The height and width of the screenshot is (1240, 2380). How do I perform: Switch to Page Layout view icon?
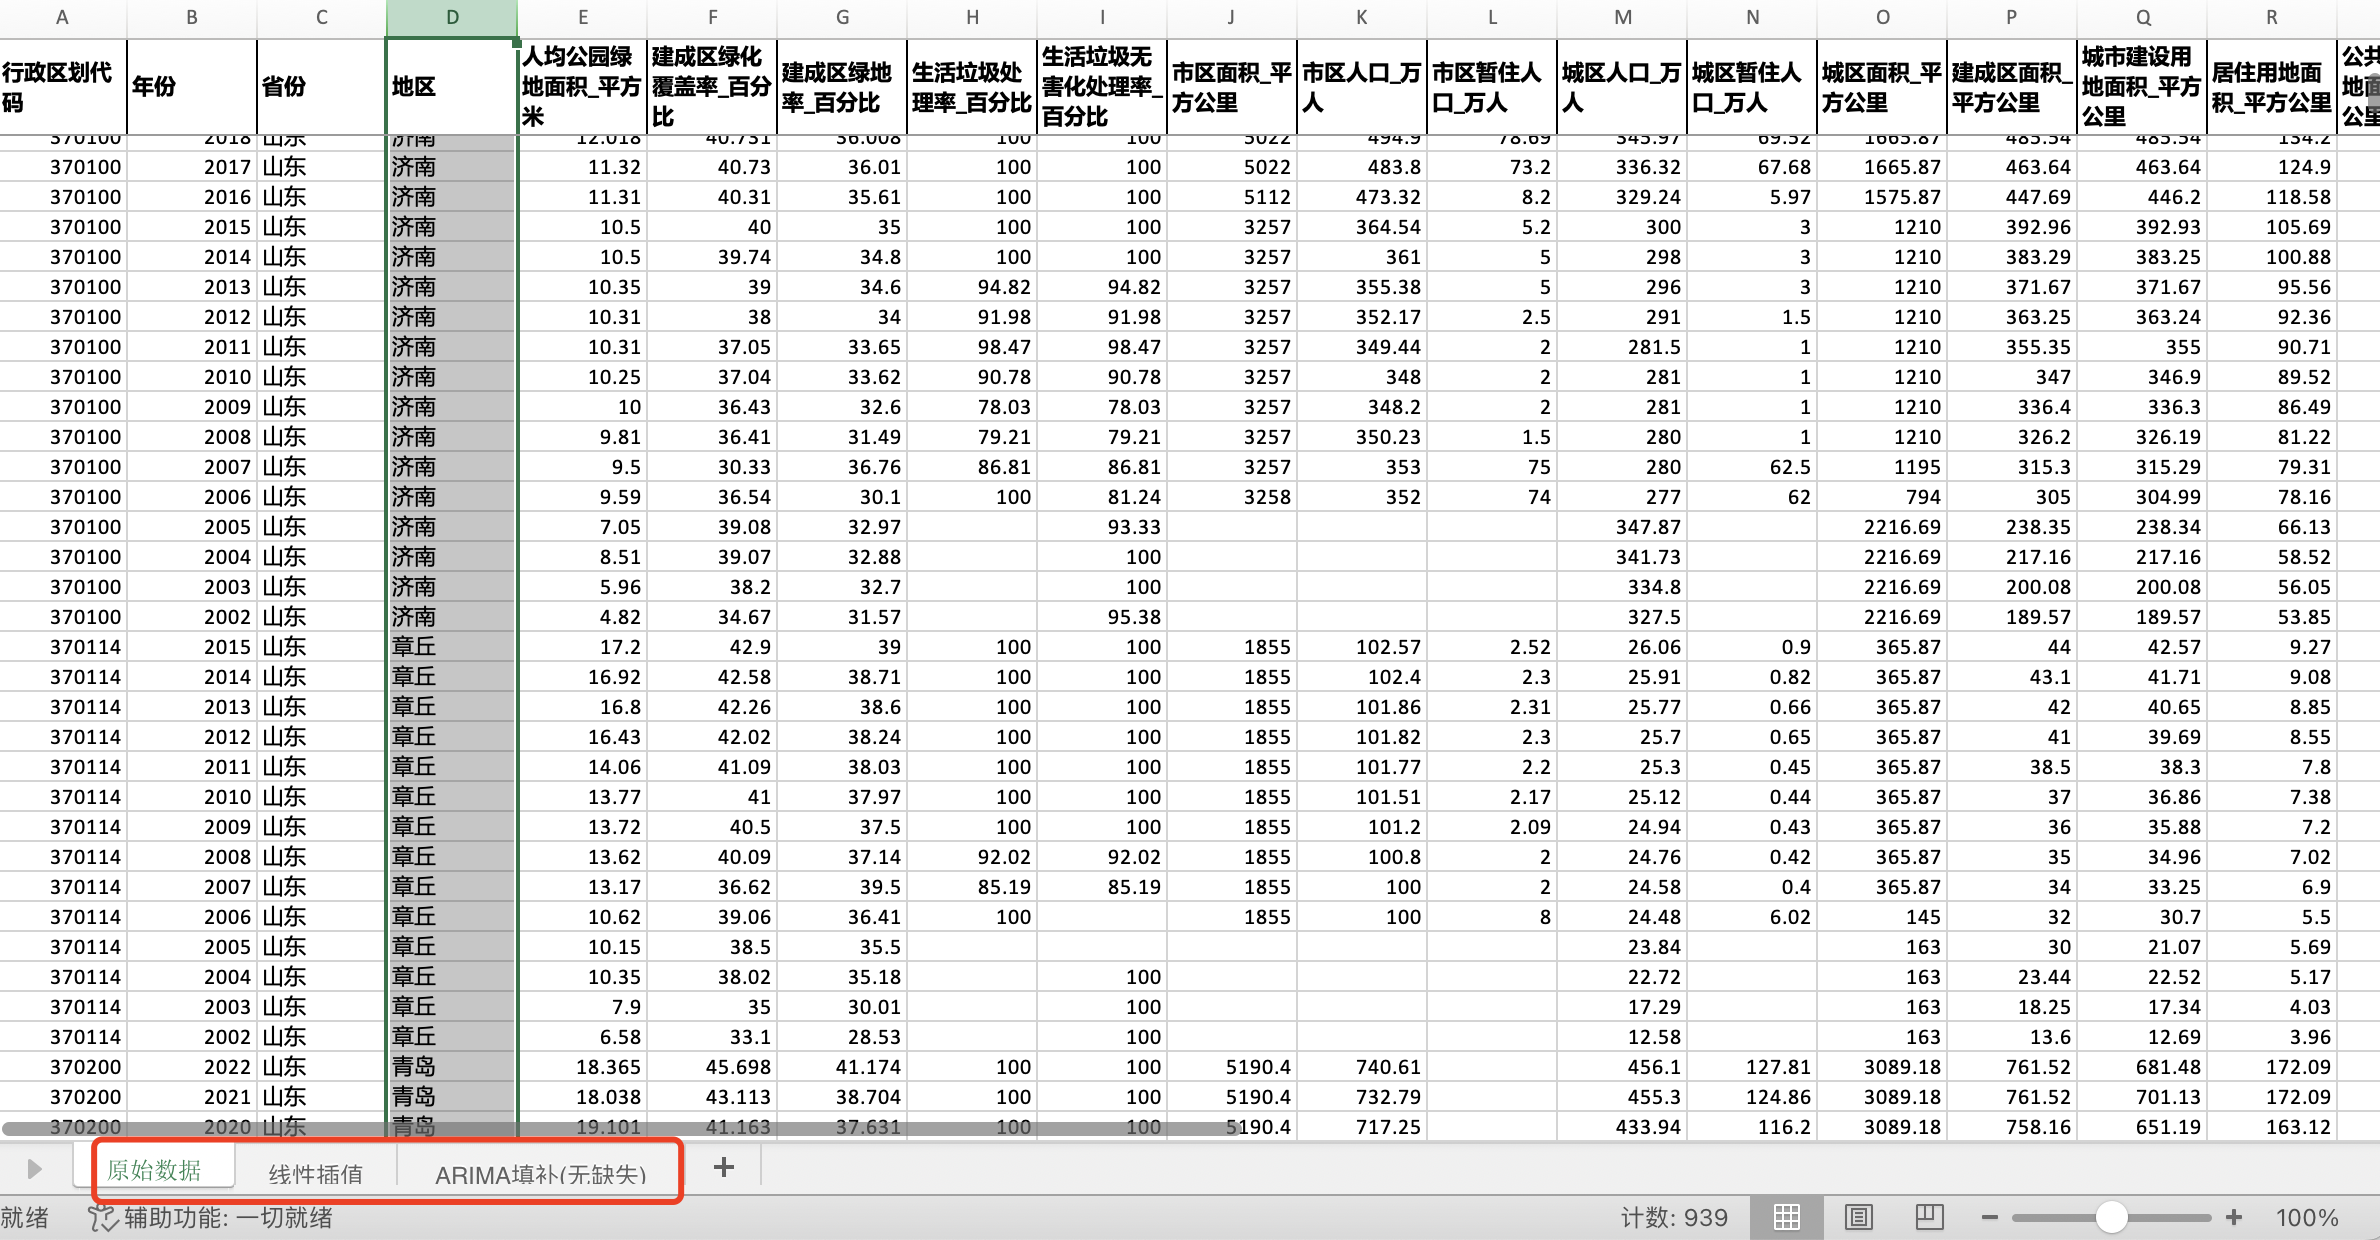coord(1858,1217)
